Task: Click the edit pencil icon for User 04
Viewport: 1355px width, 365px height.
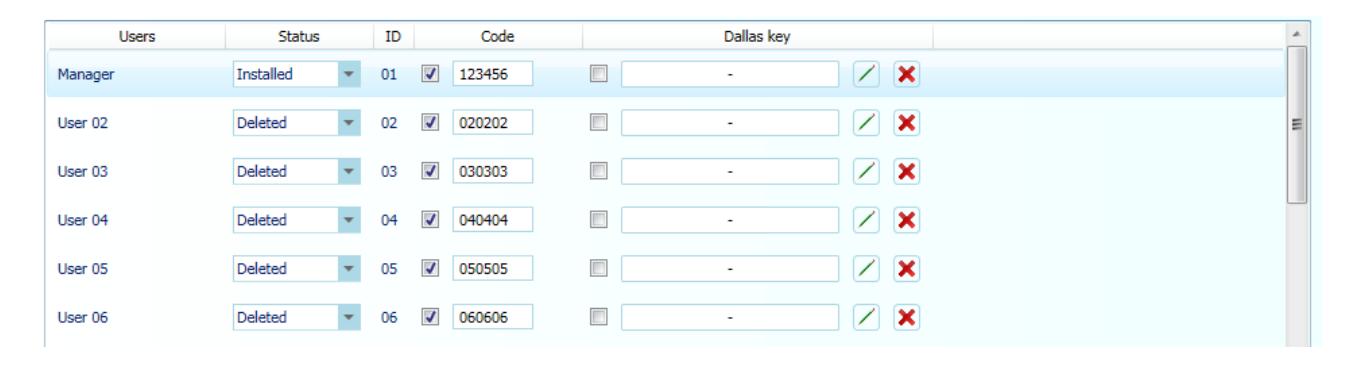Action: tap(866, 220)
